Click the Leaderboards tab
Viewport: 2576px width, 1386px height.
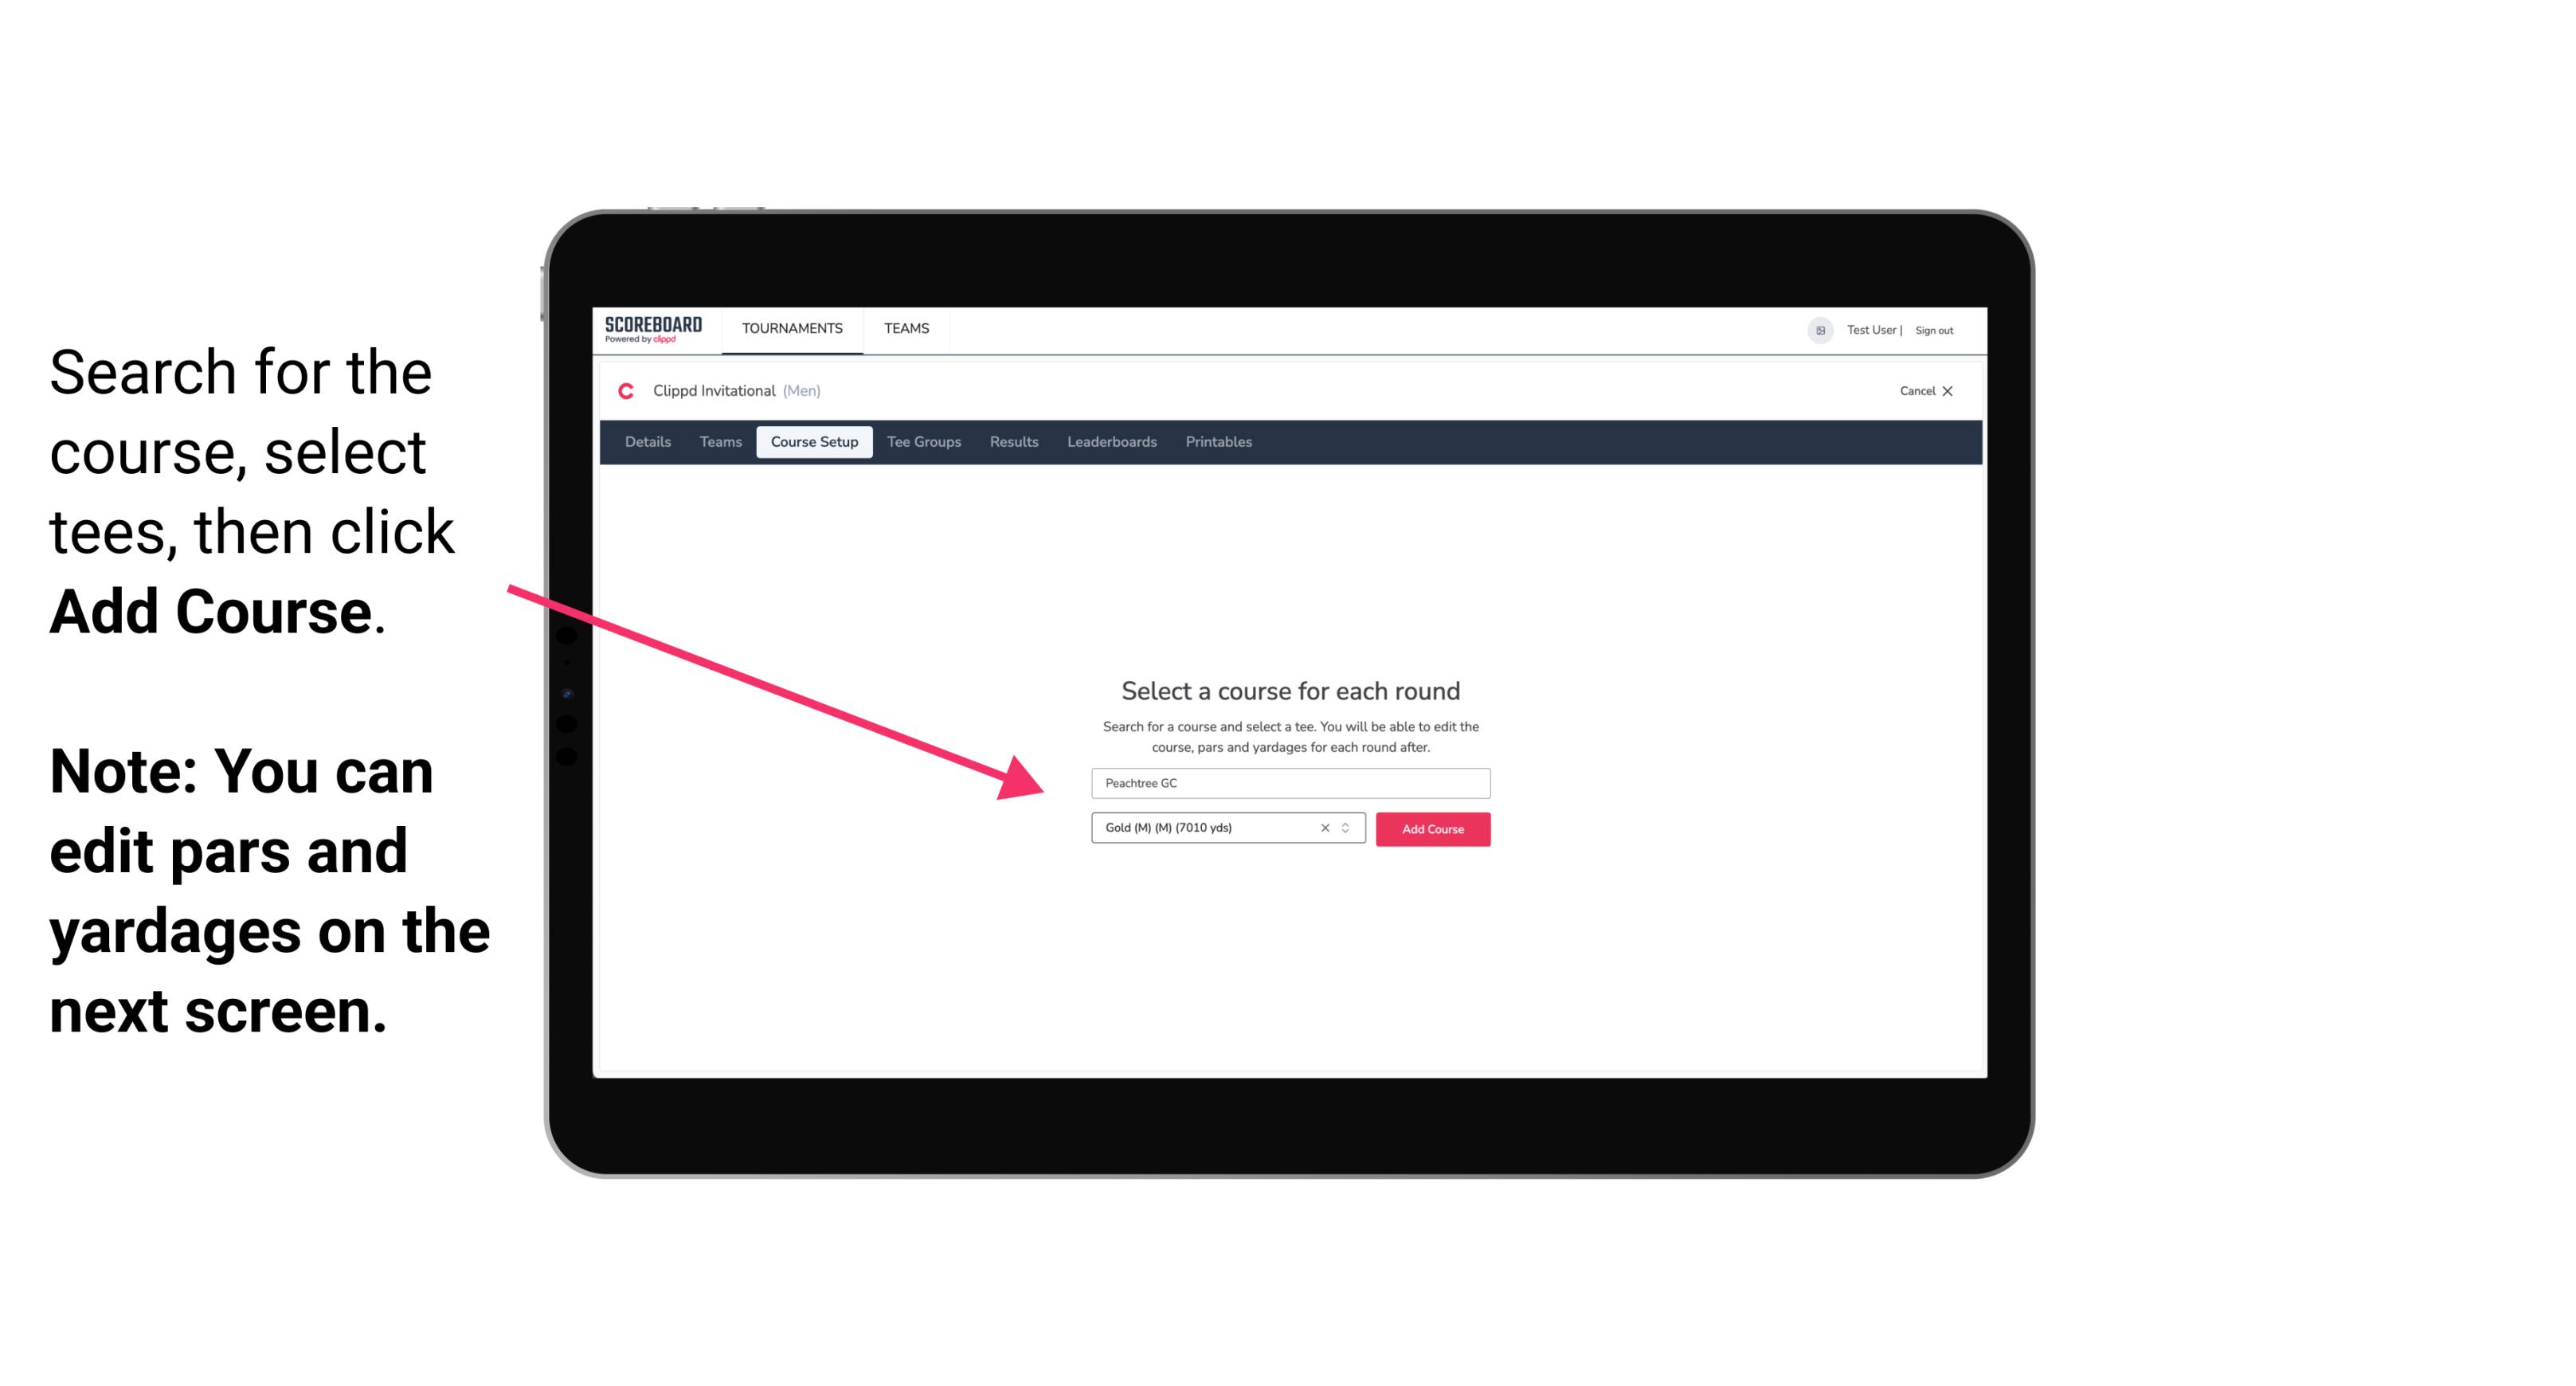tap(1110, 442)
